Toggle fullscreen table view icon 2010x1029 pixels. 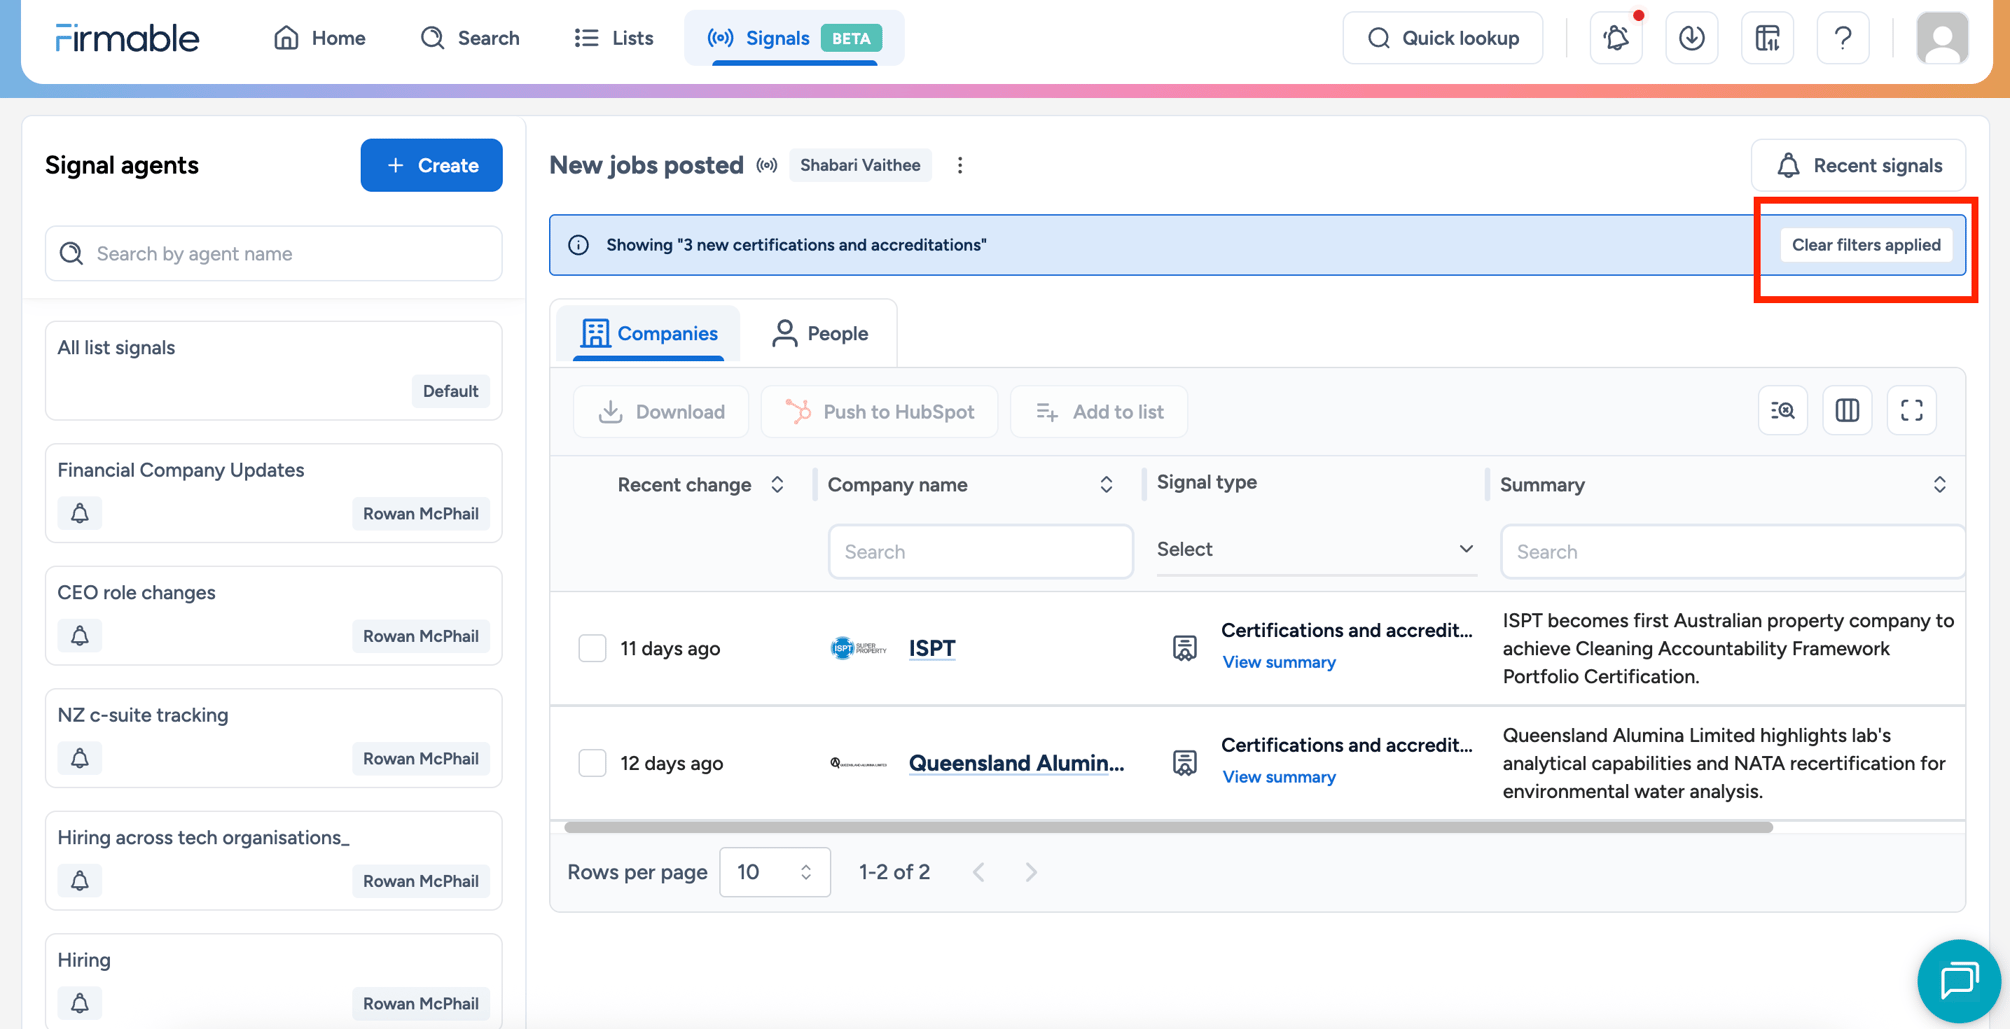click(1911, 410)
